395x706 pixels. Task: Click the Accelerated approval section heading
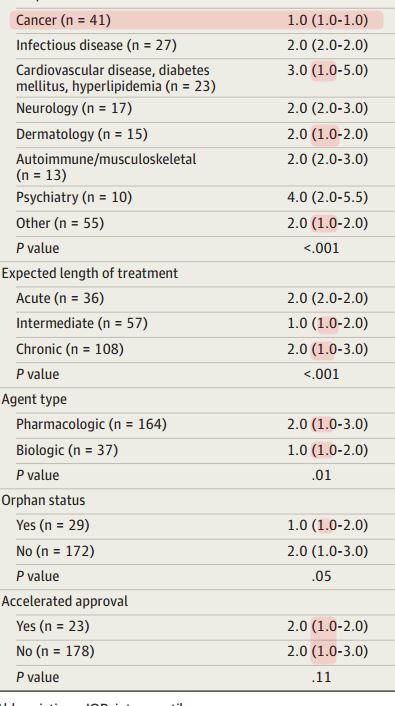click(65, 601)
